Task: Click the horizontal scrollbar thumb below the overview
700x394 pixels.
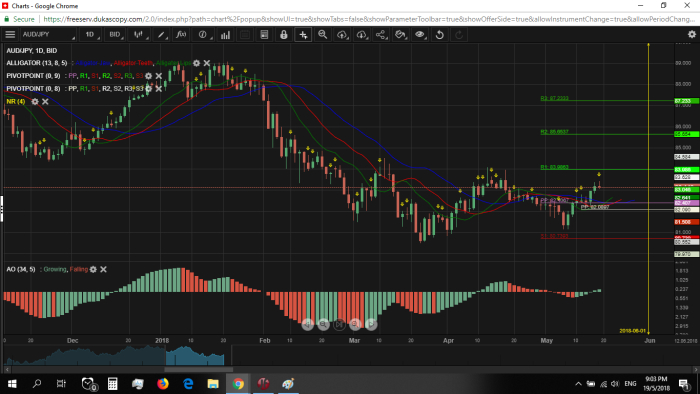Action: click(x=199, y=369)
